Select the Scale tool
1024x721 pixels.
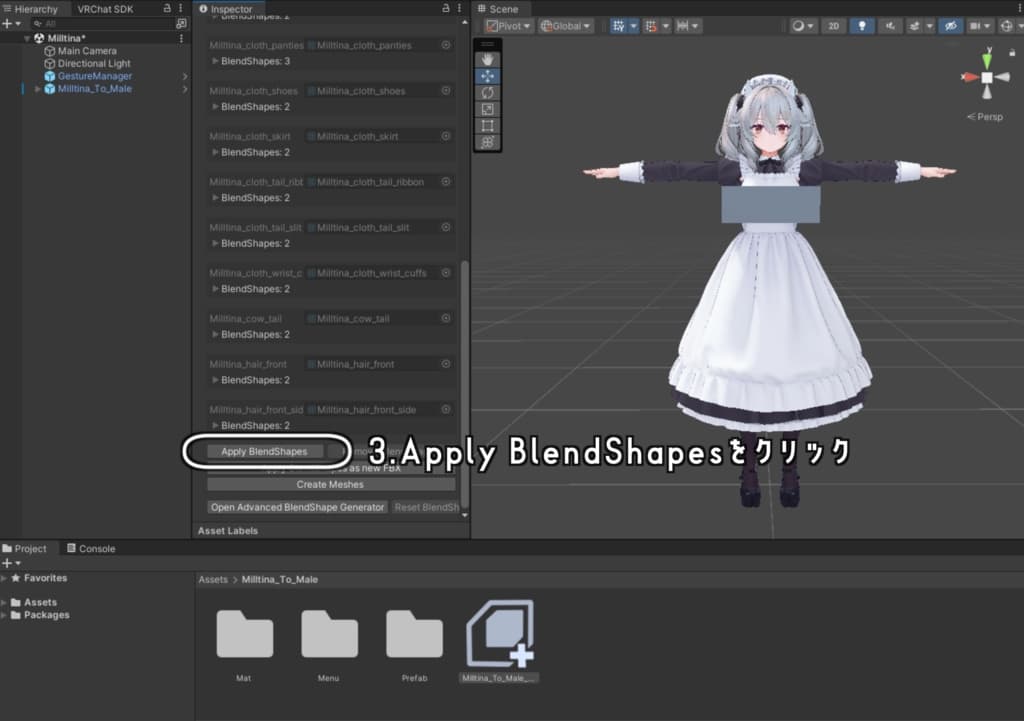pyautogui.click(x=487, y=109)
